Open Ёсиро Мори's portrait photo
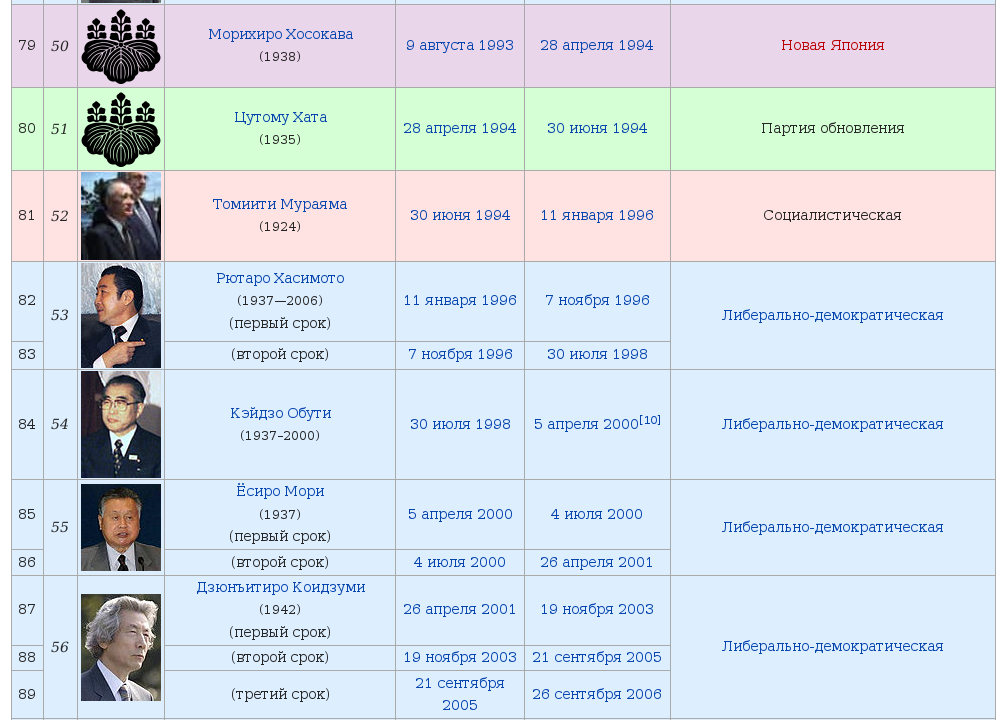The image size is (1004, 720). (x=120, y=527)
